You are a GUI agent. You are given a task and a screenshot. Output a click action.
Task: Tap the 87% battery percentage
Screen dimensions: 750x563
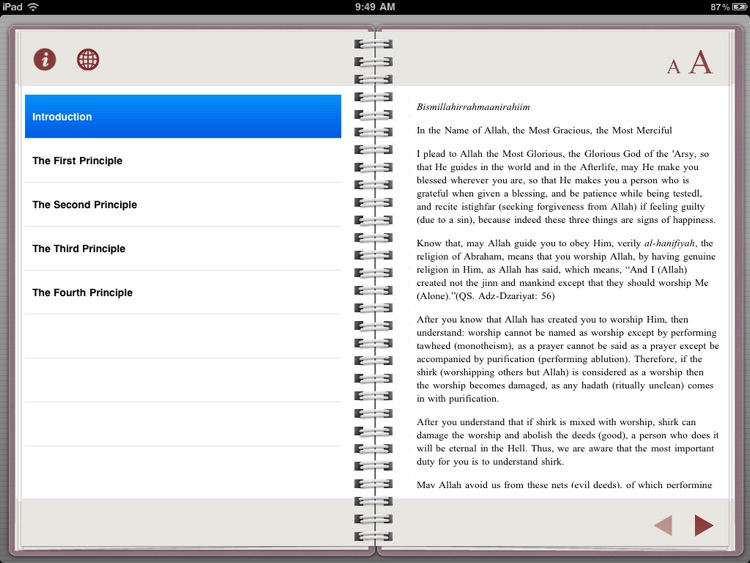[720, 7]
